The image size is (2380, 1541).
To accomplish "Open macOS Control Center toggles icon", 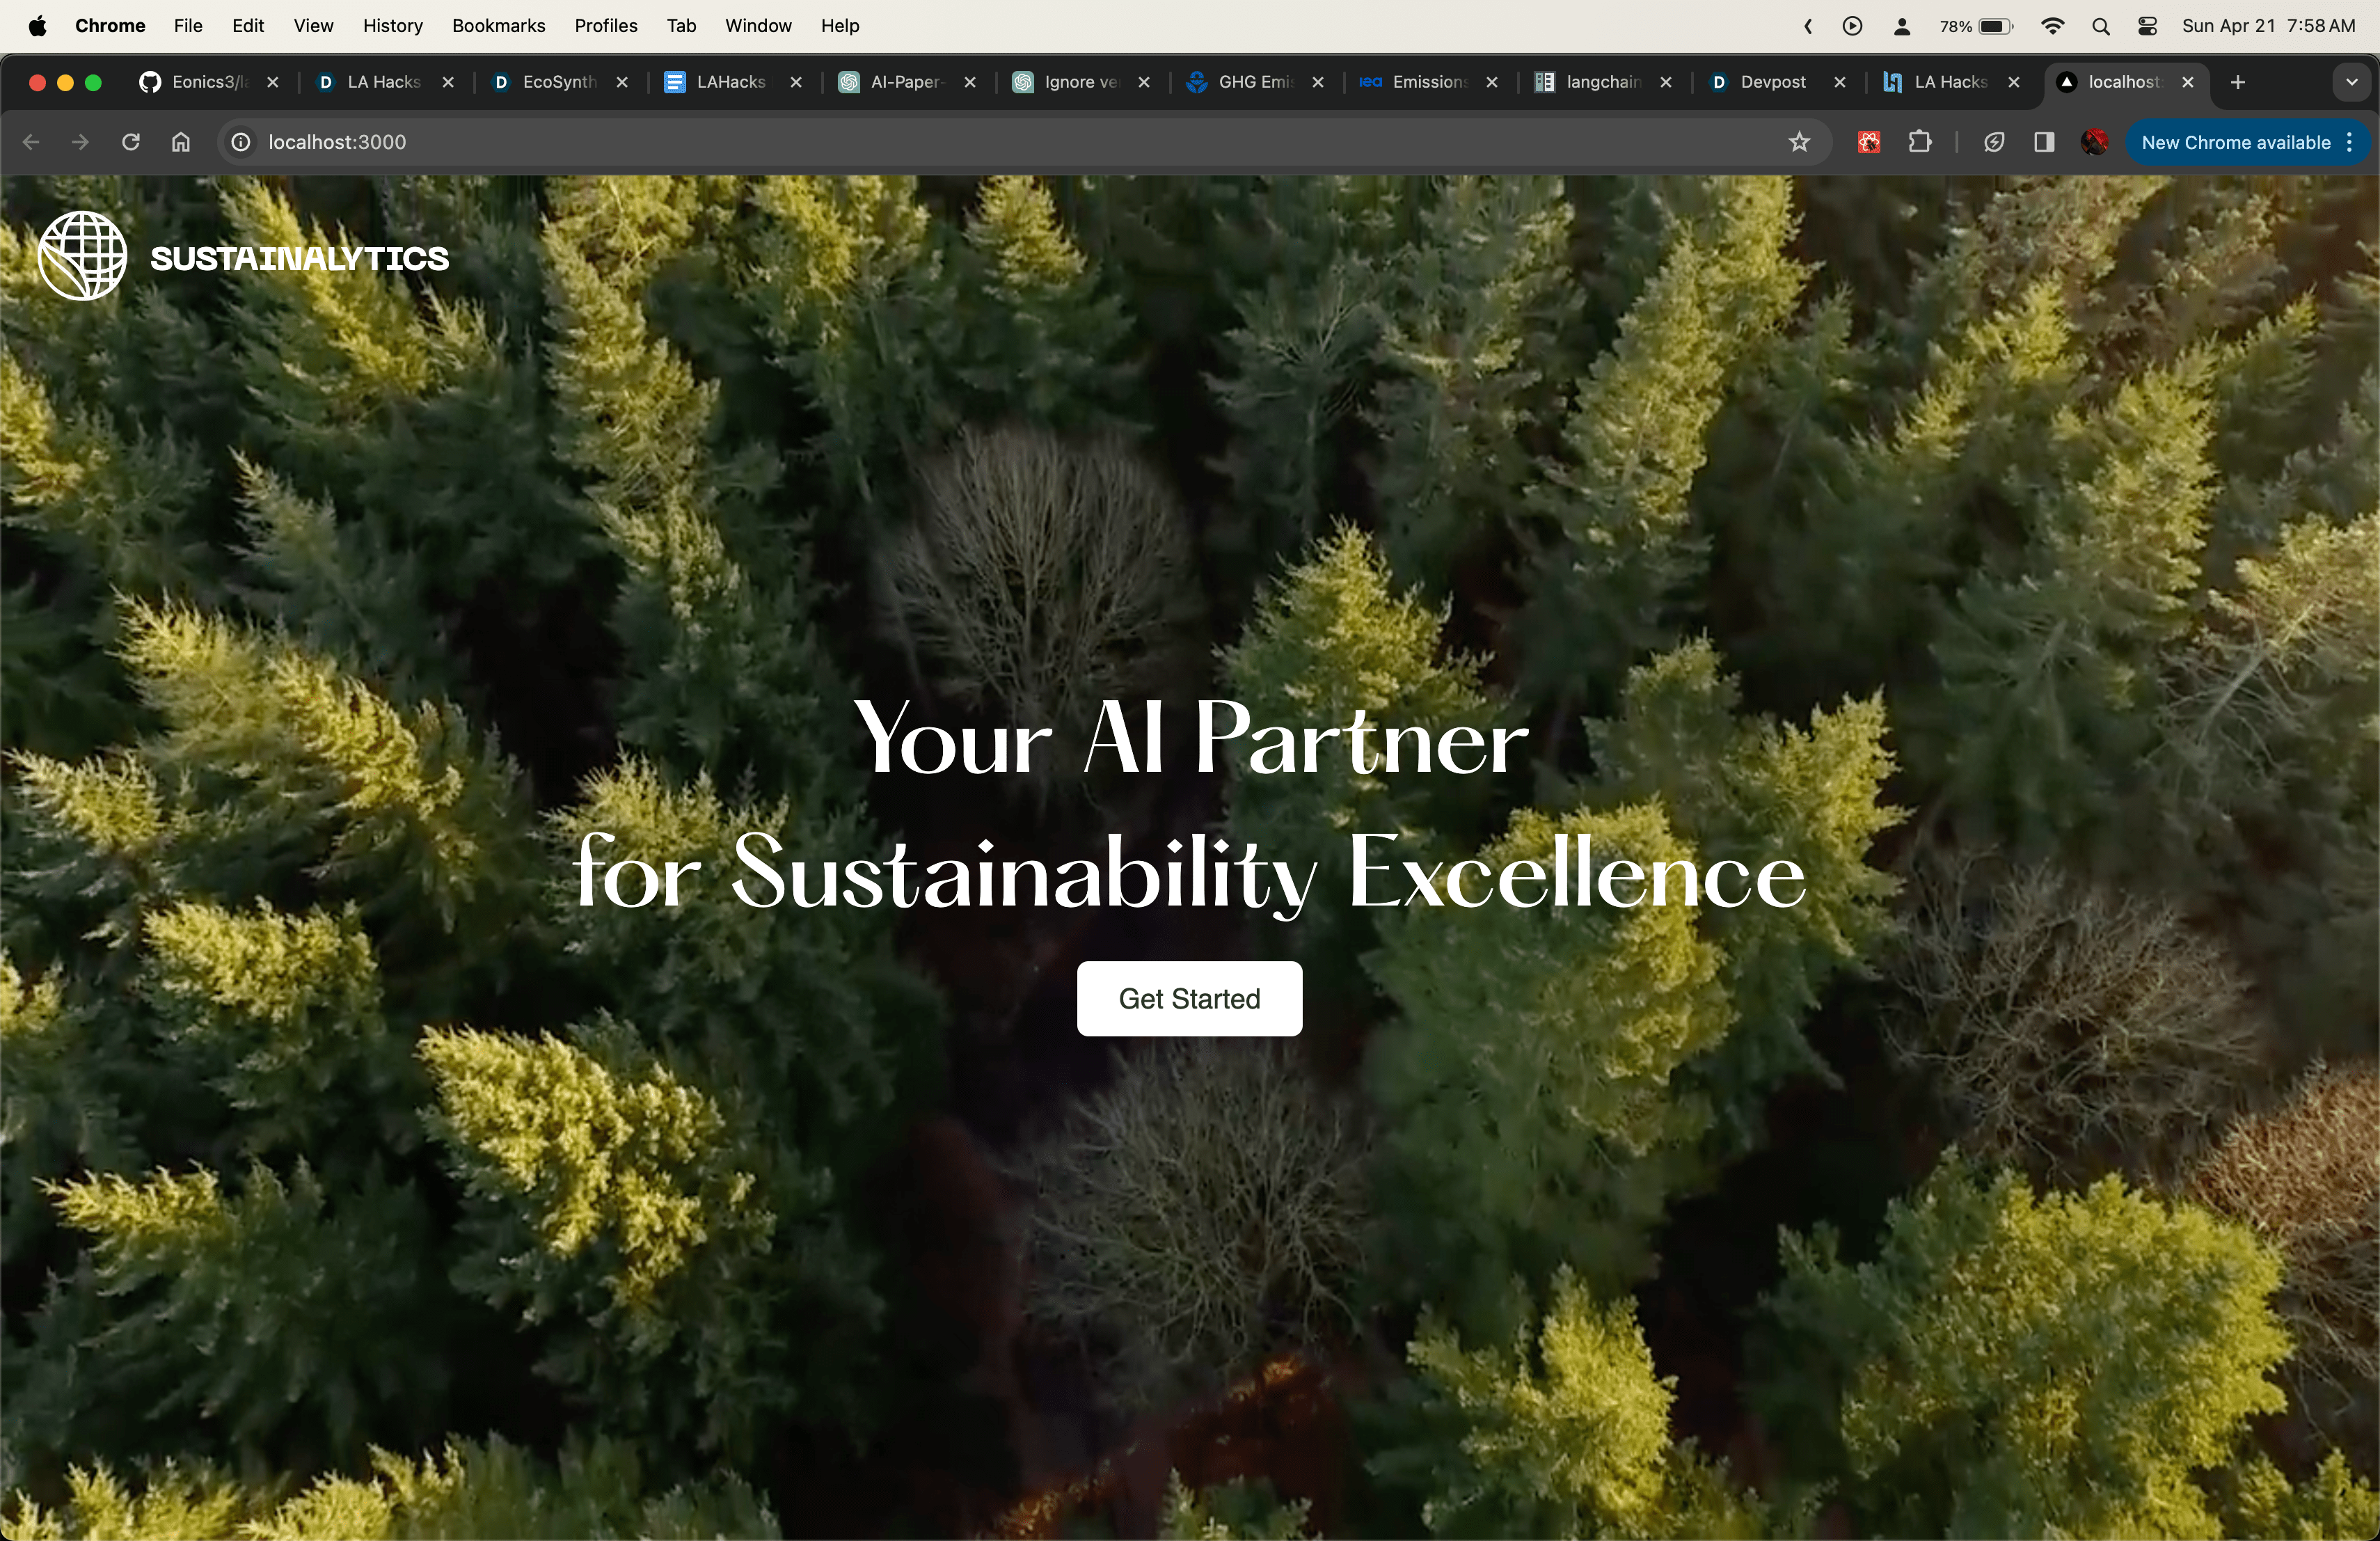I will (x=2147, y=26).
